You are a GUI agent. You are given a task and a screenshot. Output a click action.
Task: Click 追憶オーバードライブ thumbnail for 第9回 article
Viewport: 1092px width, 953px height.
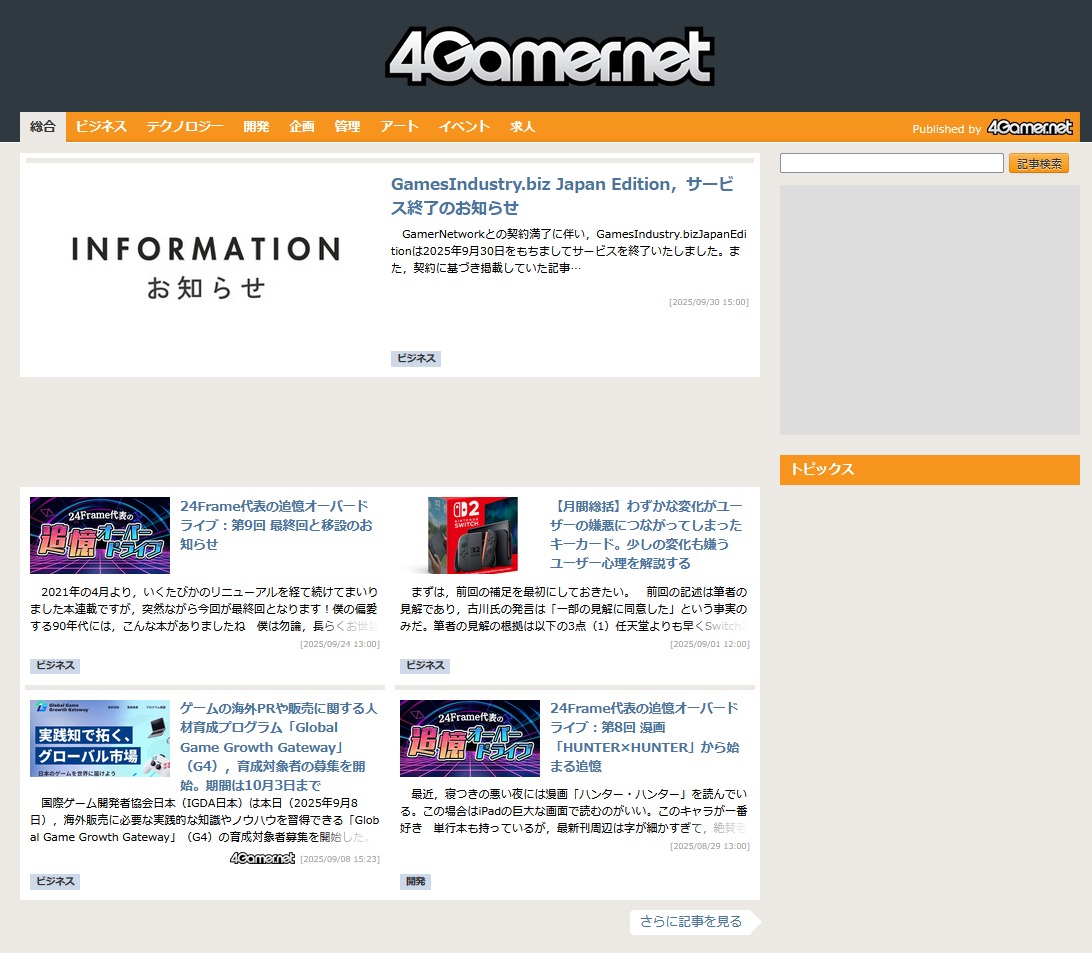pos(100,535)
